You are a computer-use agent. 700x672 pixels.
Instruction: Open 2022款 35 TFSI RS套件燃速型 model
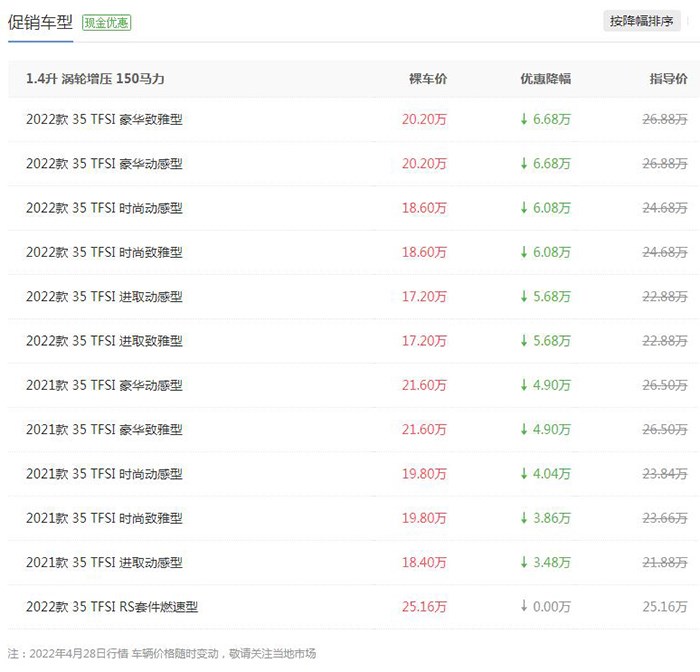[x=112, y=606]
